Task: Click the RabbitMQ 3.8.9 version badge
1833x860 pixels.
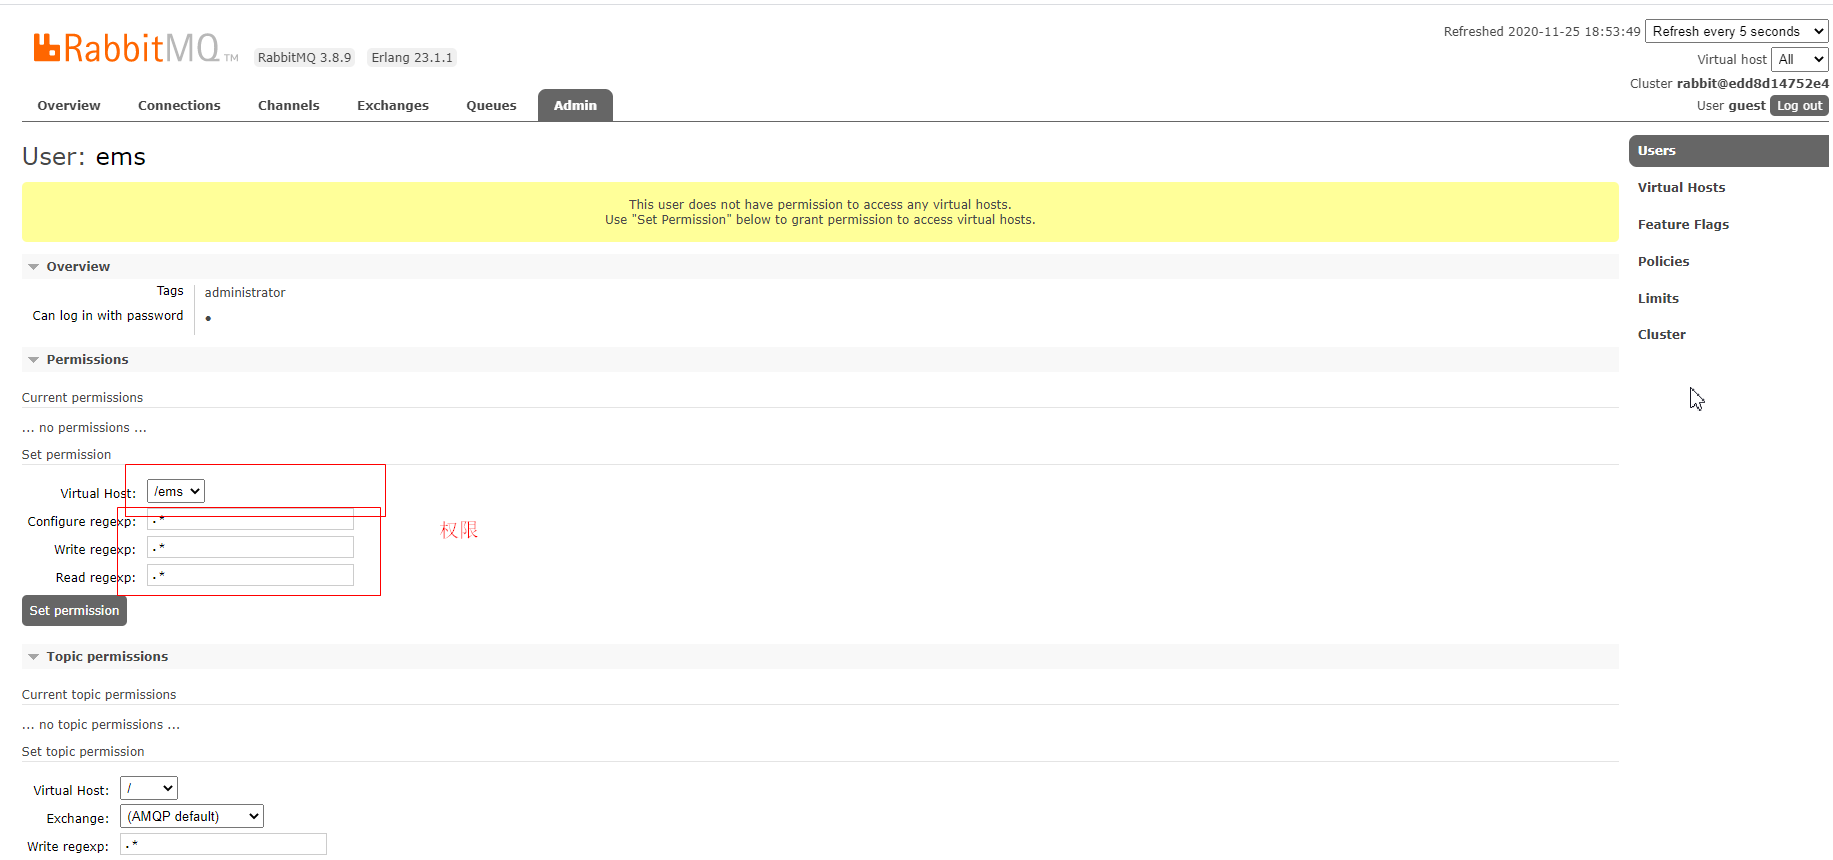Action: tap(304, 58)
